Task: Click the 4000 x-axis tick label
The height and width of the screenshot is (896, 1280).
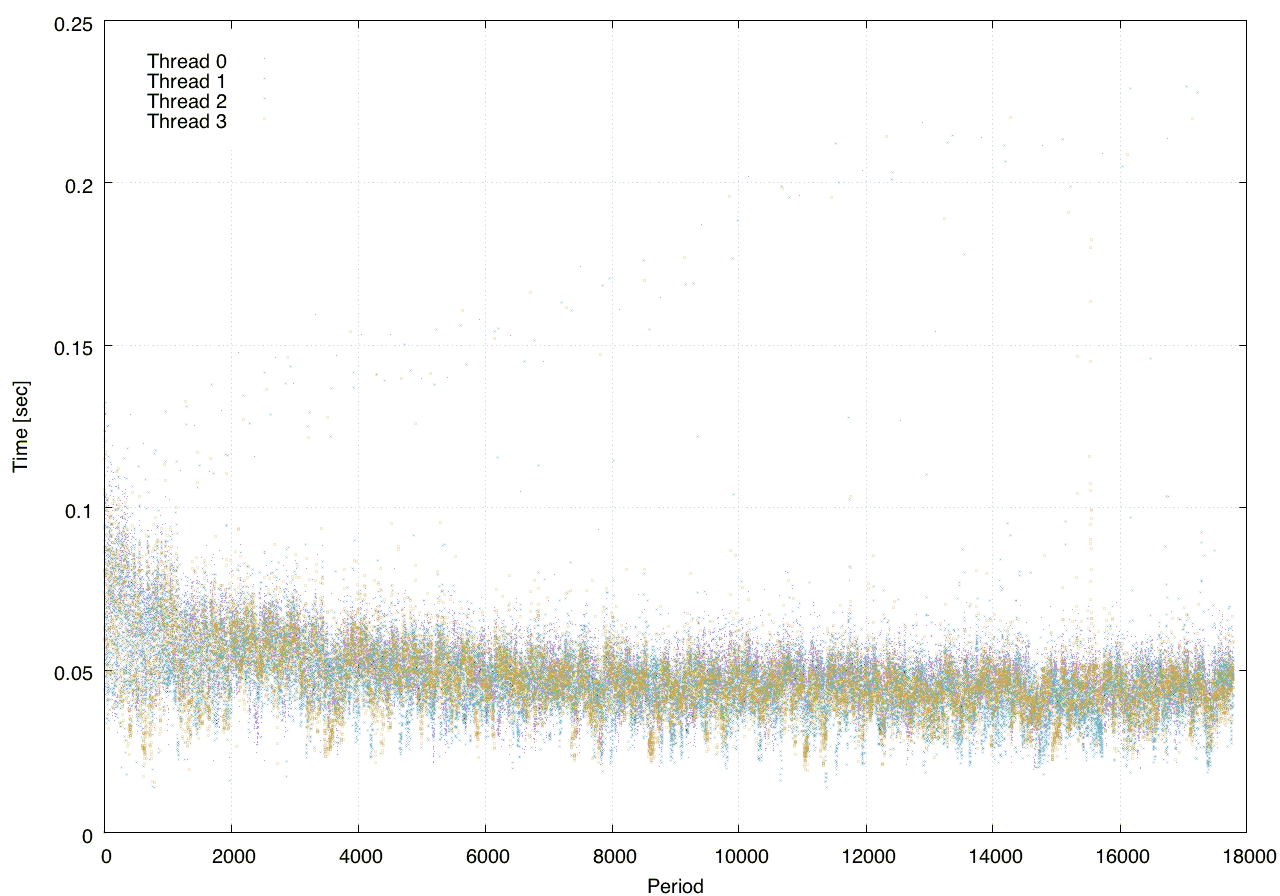Action: tap(358, 856)
